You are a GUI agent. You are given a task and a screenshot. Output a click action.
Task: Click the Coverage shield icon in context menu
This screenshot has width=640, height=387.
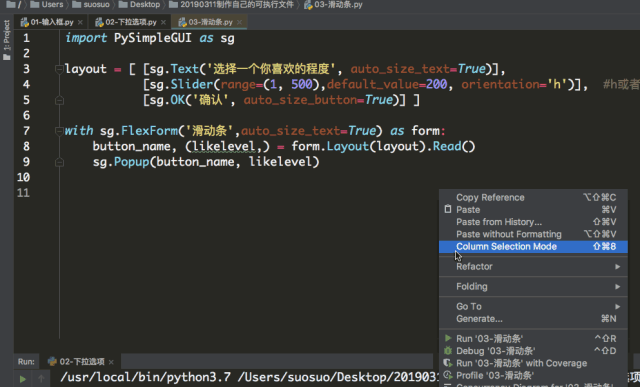tap(448, 363)
